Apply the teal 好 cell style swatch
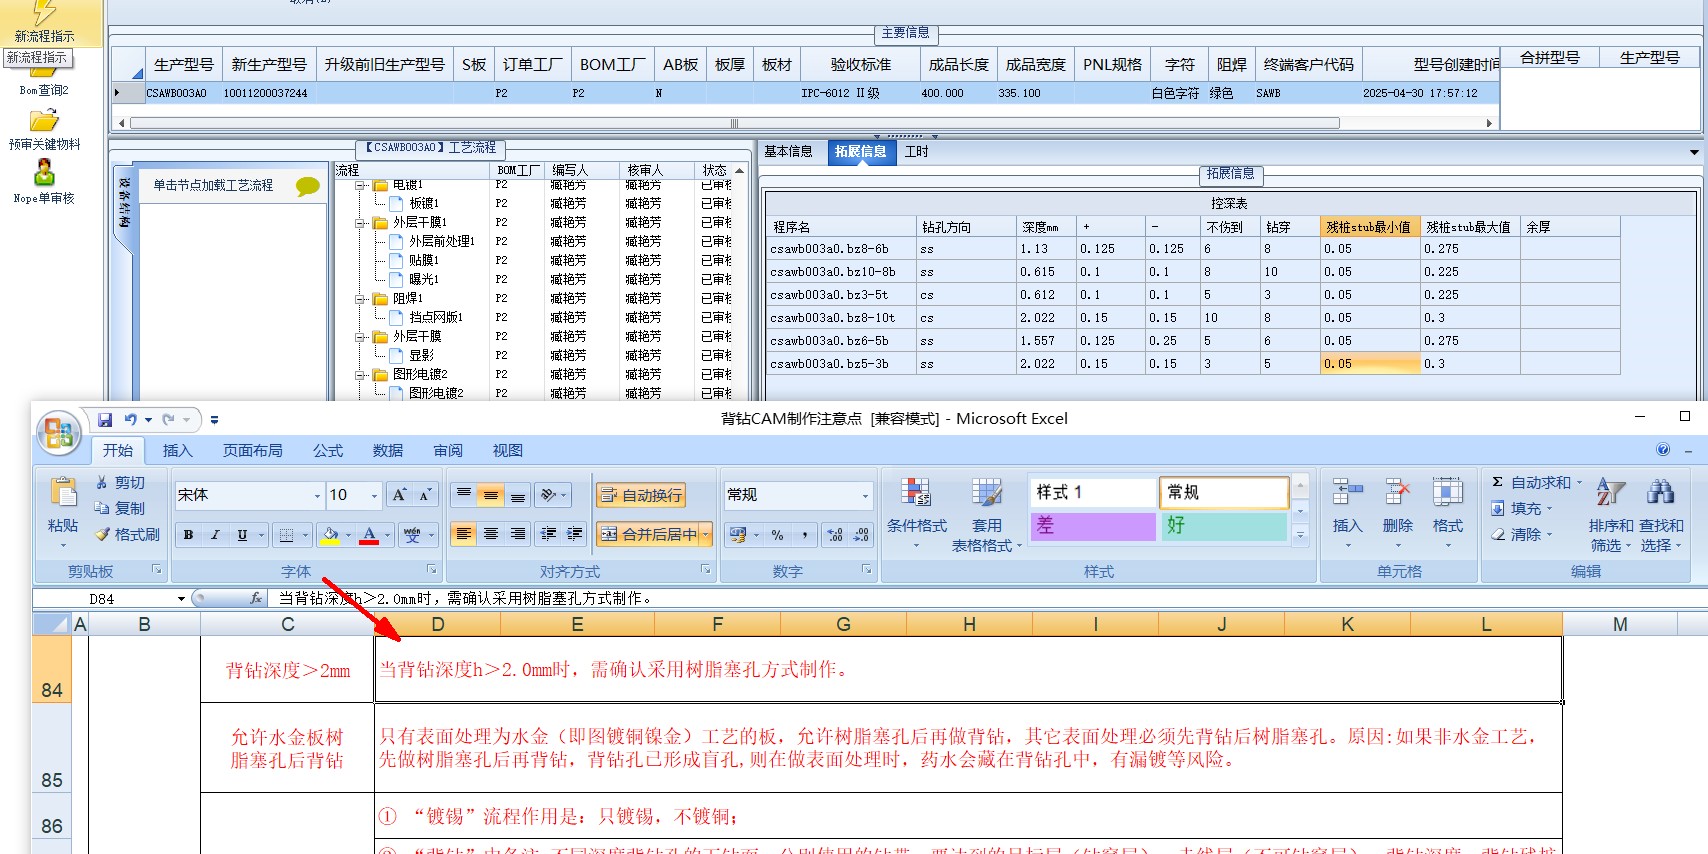 pos(1224,526)
